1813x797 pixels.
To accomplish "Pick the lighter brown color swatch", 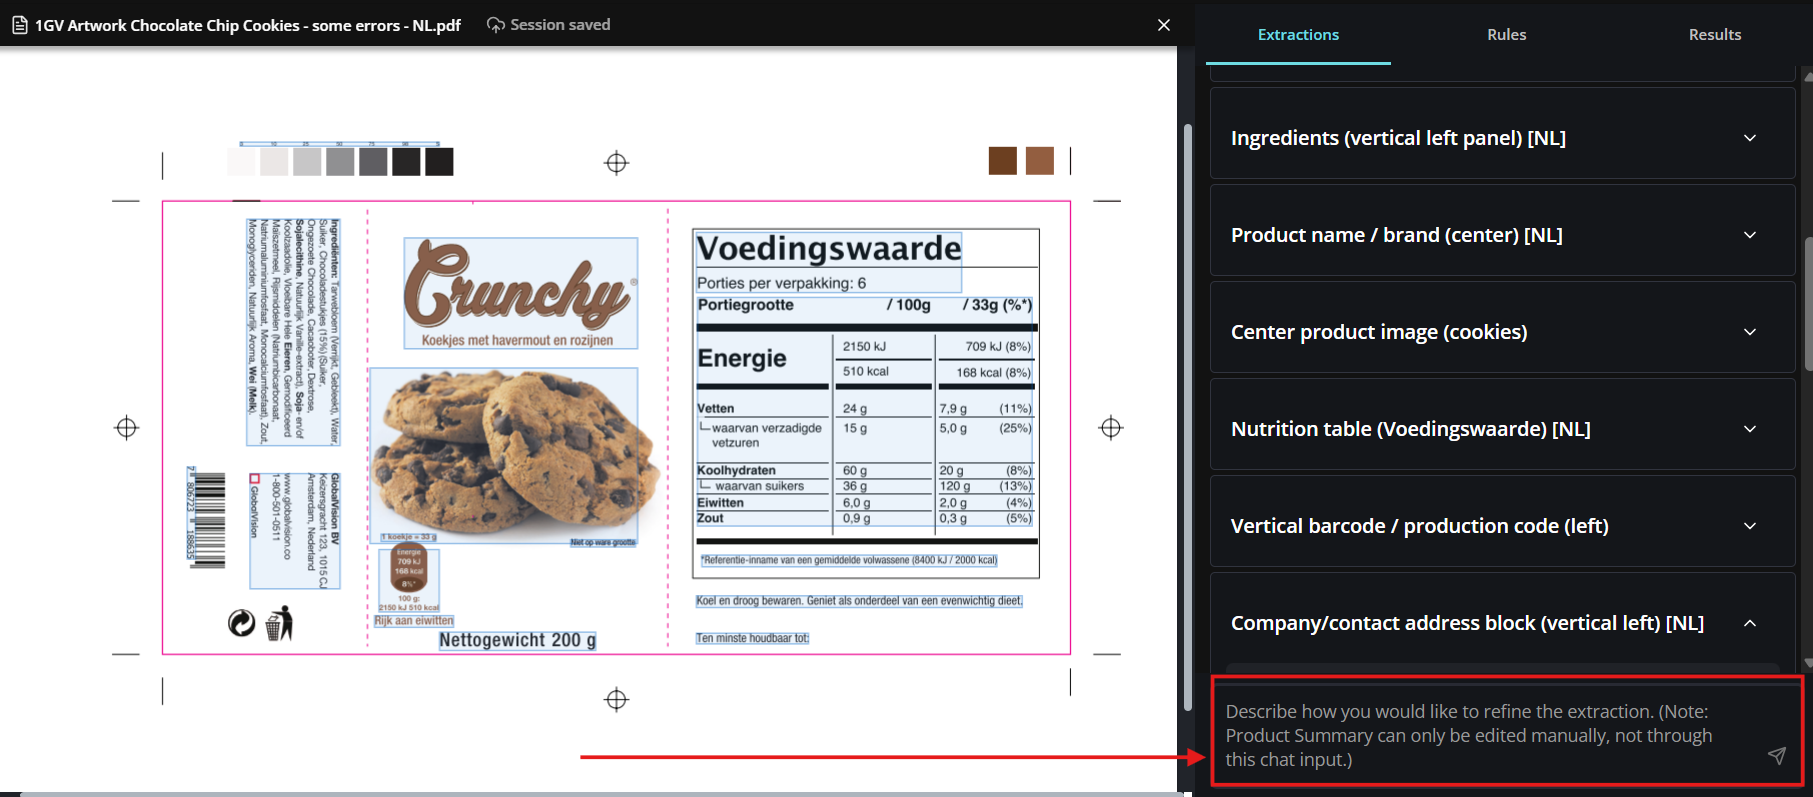I will pos(1040,161).
